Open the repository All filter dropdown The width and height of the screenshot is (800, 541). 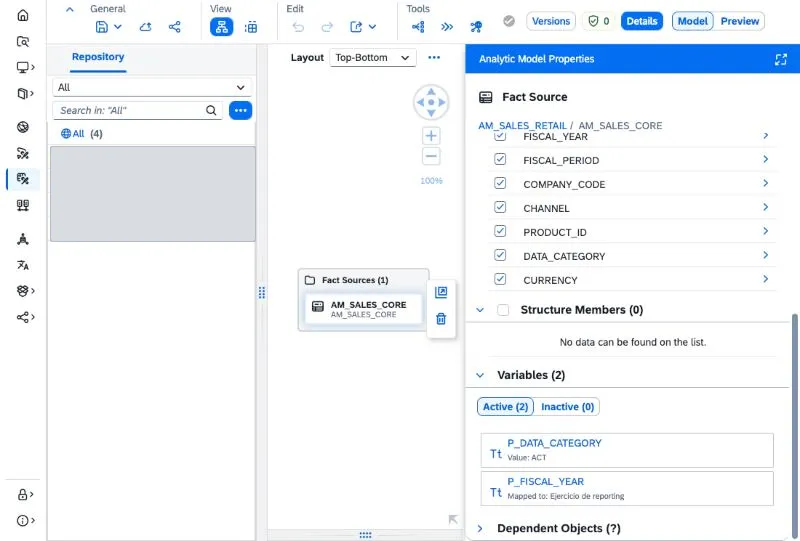coord(152,87)
